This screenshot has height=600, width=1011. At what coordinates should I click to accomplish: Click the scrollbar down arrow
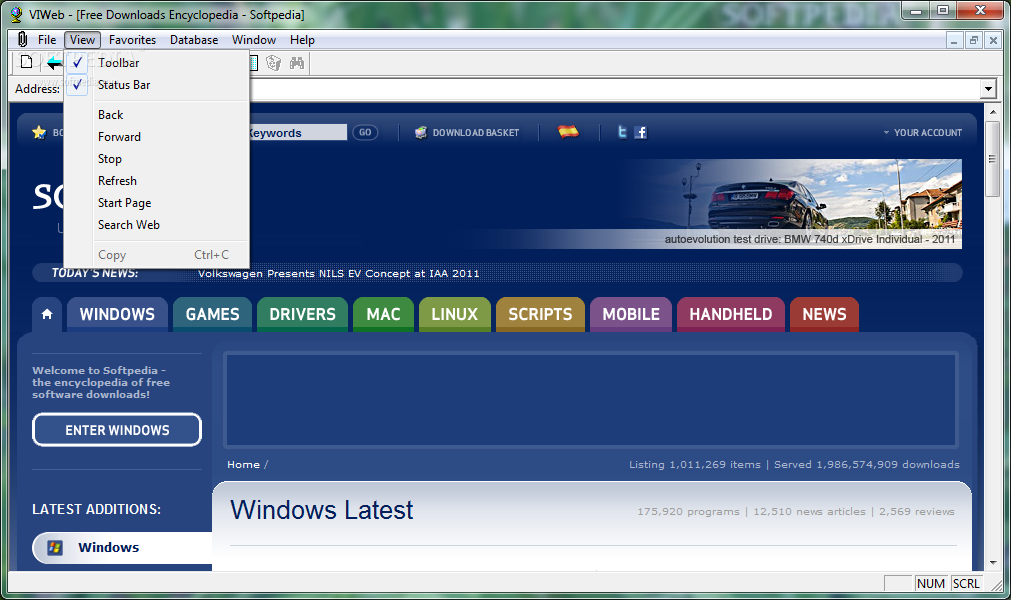tap(993, 563)
